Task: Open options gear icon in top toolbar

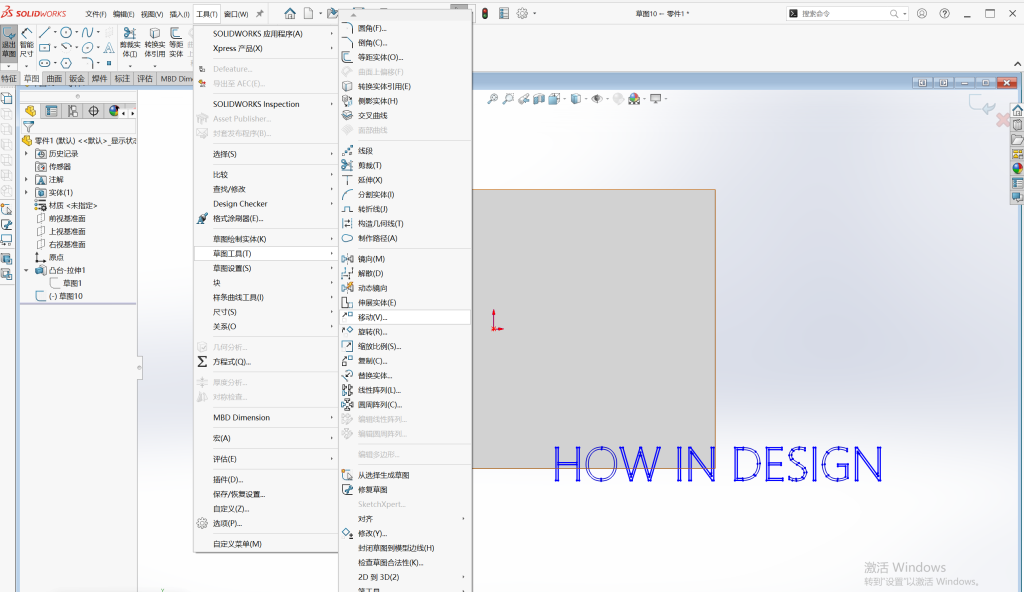Action: [522, 13]
